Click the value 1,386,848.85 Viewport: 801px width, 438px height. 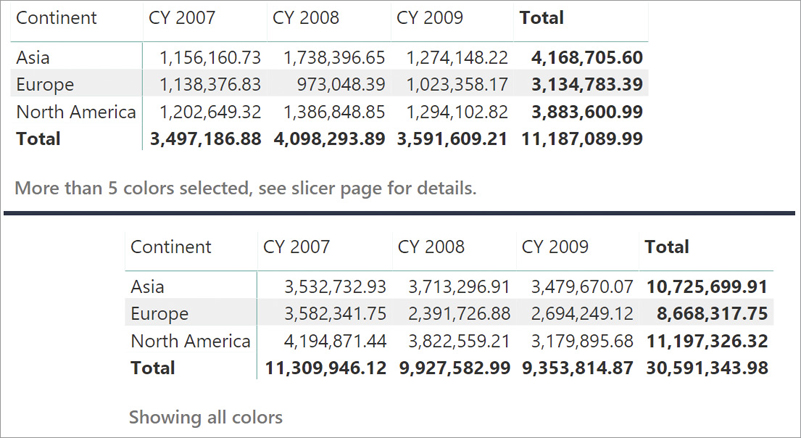click(x=334, y=112)
